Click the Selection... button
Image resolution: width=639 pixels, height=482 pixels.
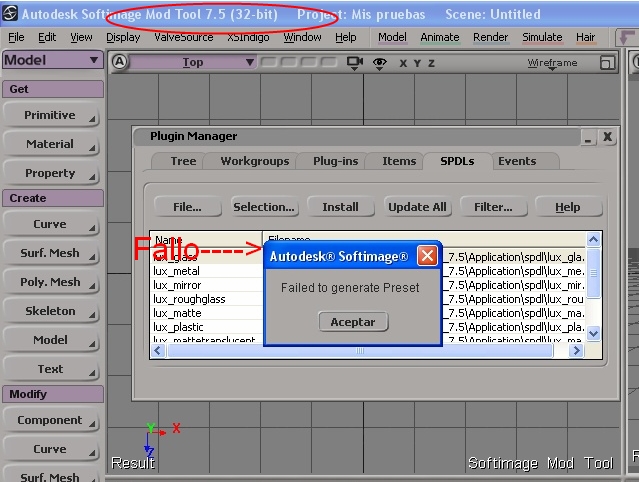pos(264,207)
